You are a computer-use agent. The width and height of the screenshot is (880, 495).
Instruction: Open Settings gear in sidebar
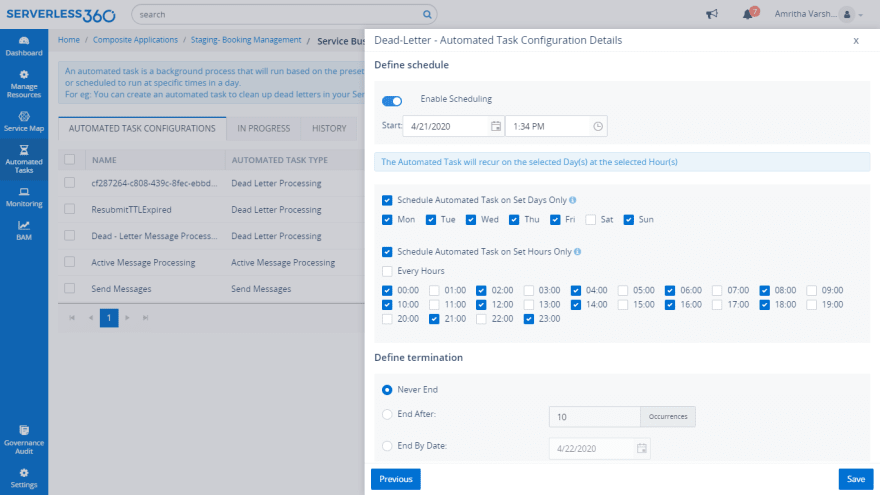coord(24,478)
